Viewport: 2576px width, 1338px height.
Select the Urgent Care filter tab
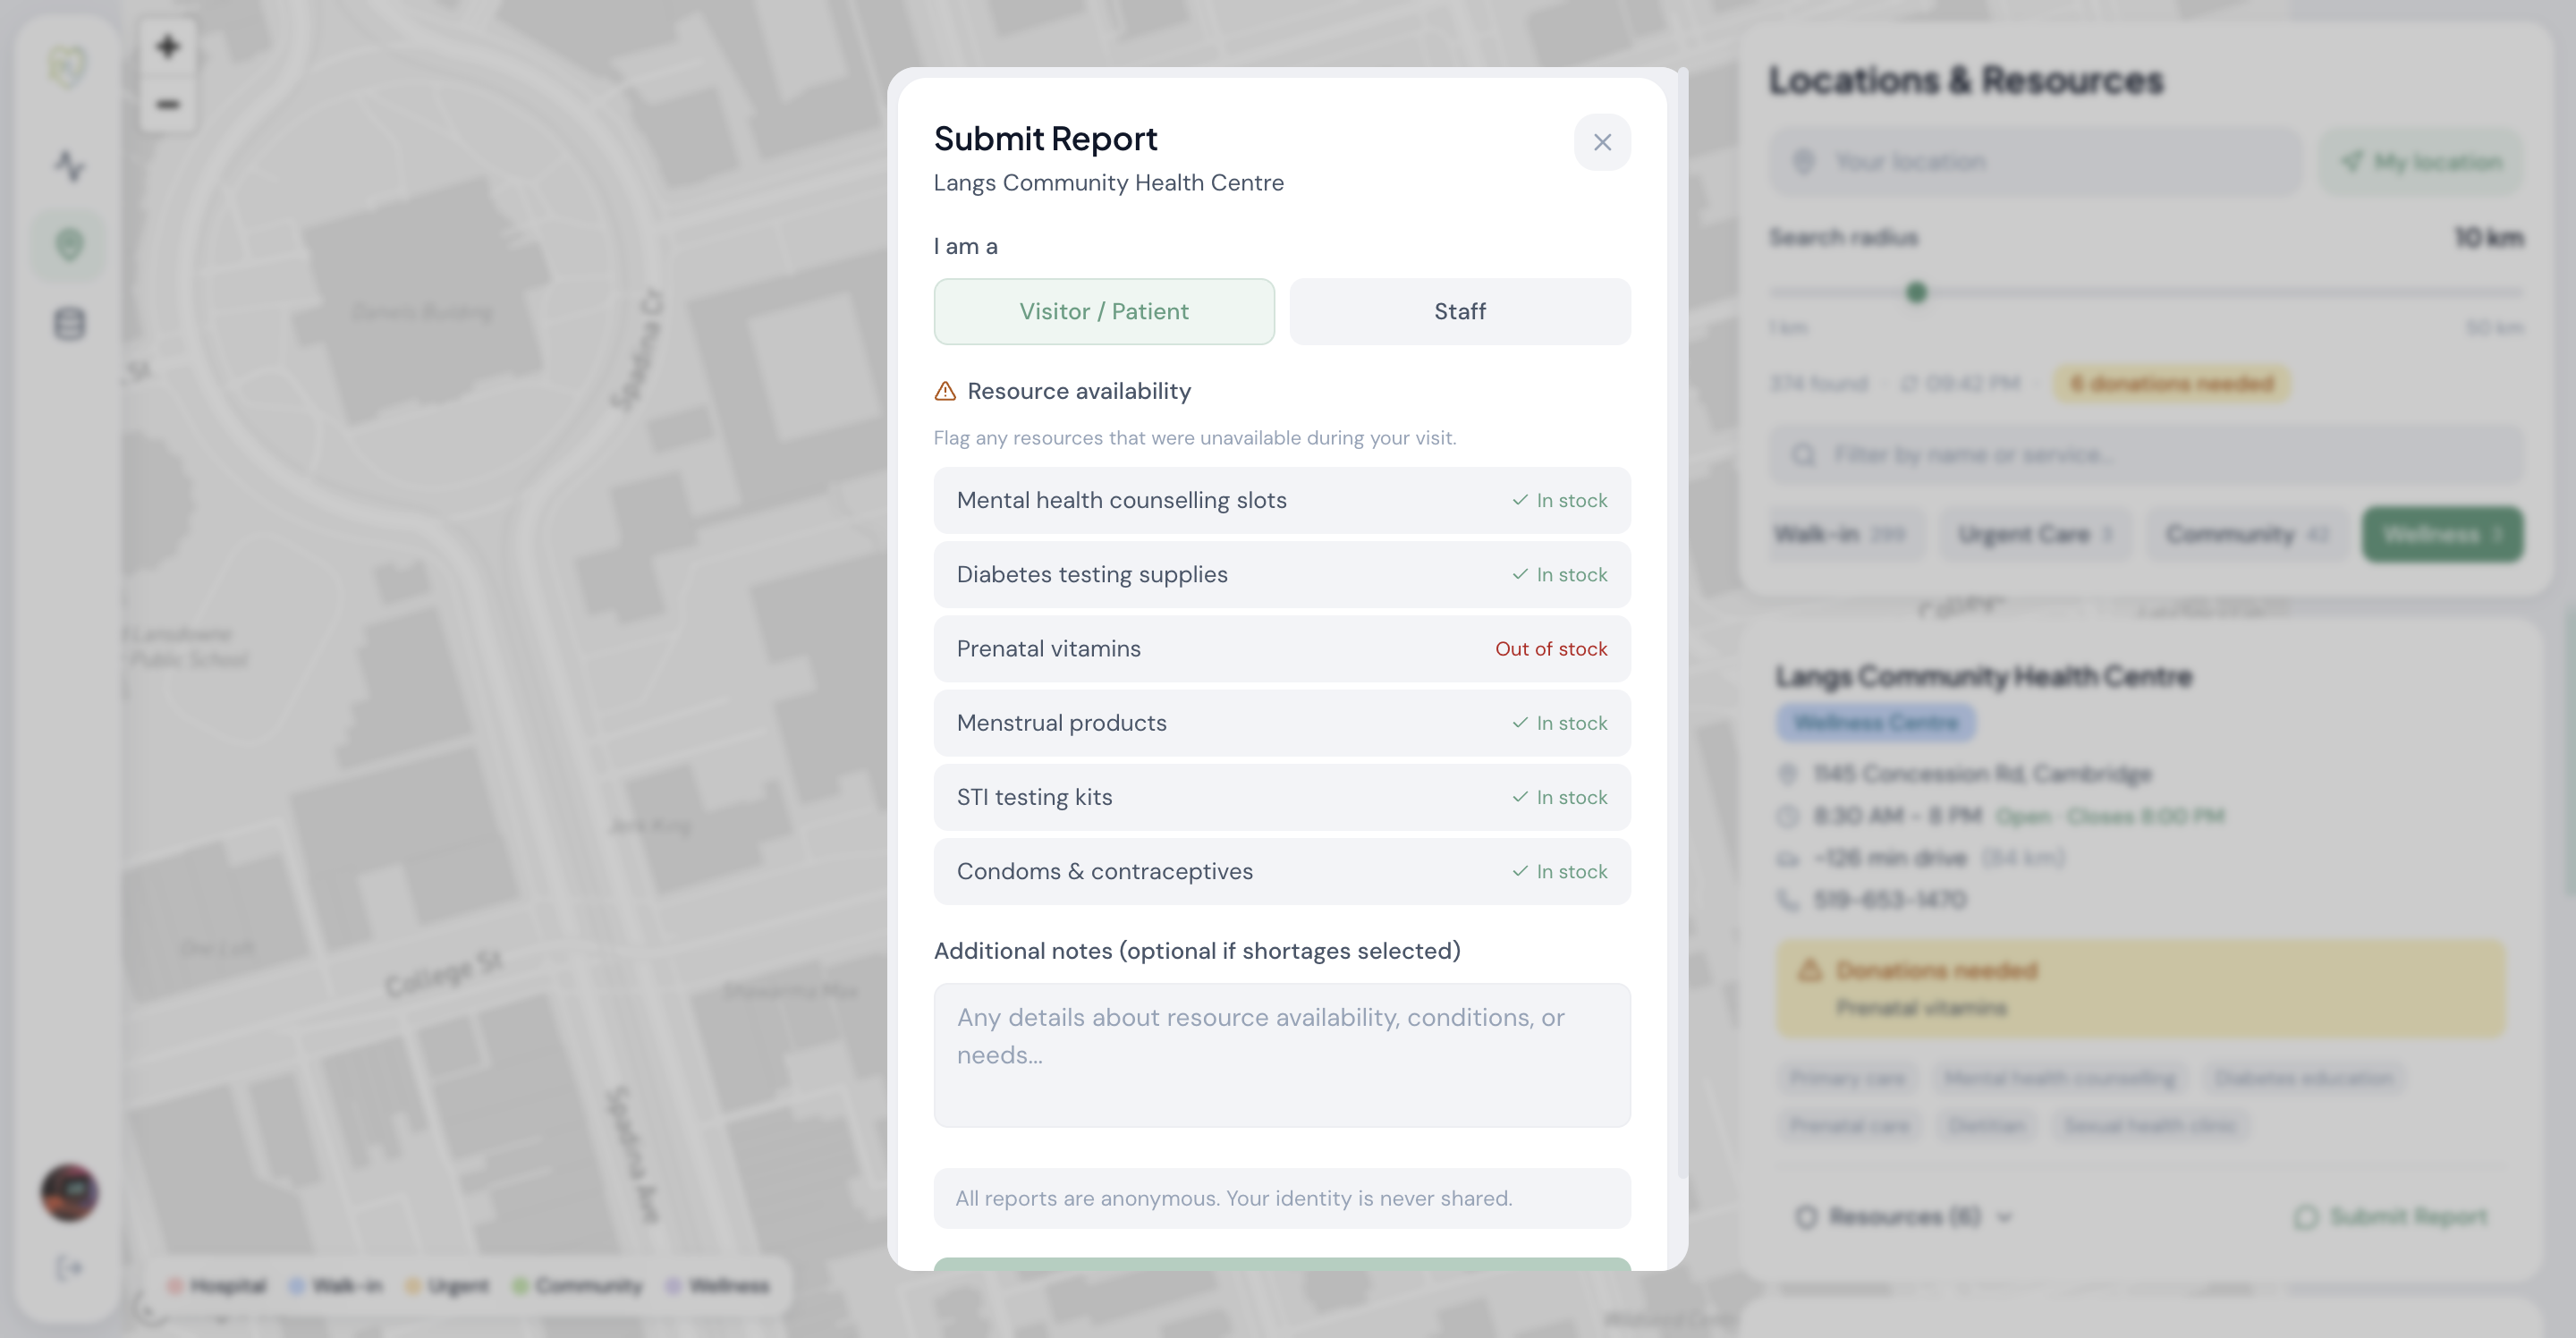click(x=2035, y=534)
